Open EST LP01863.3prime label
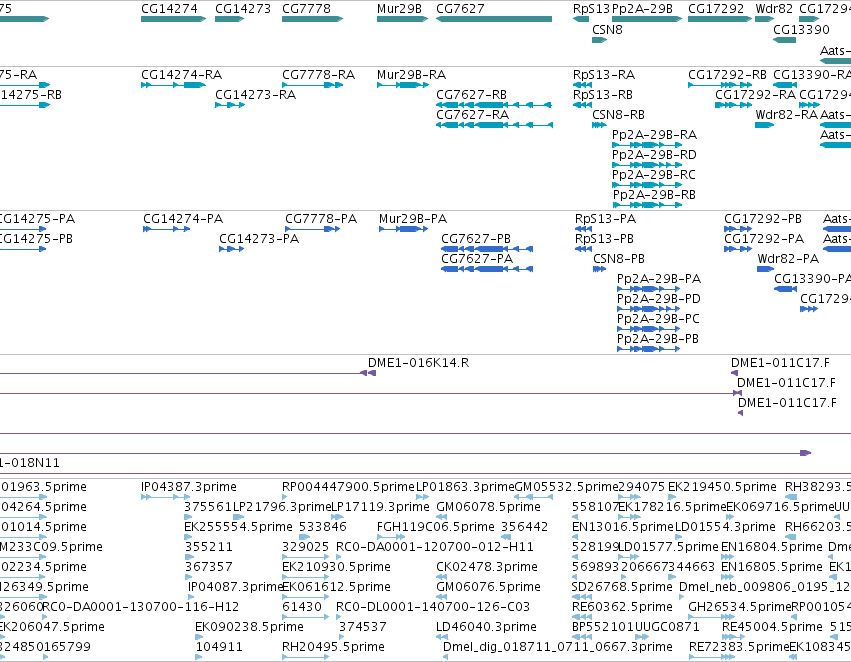Image resolution: width=851 pixels, height=662 pixels. coord(465,487)
